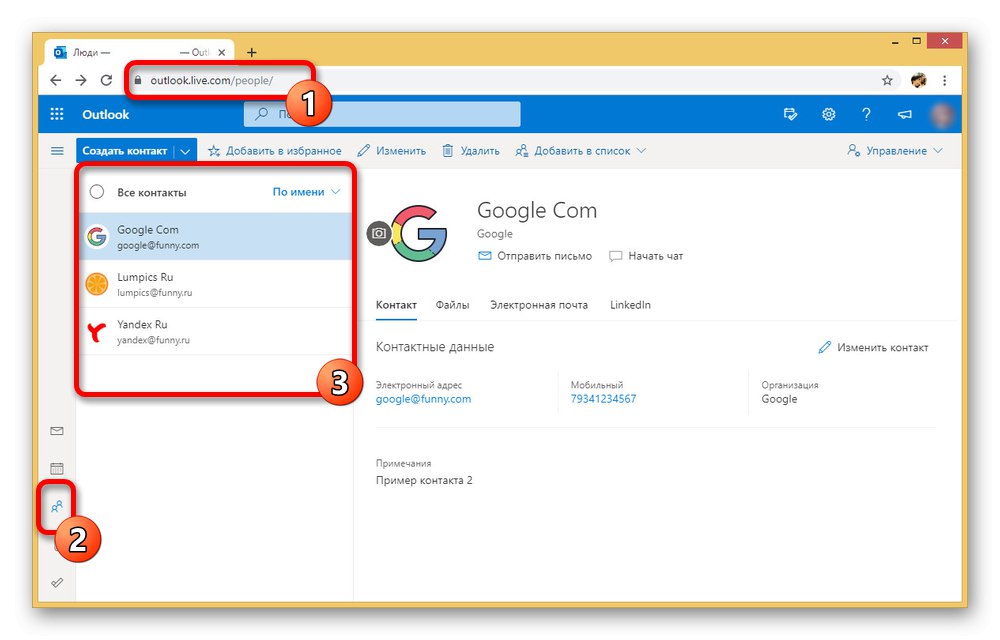1000x640 pixels.
Task: Switch to the Файлы tab
Action: click(452, 305)
